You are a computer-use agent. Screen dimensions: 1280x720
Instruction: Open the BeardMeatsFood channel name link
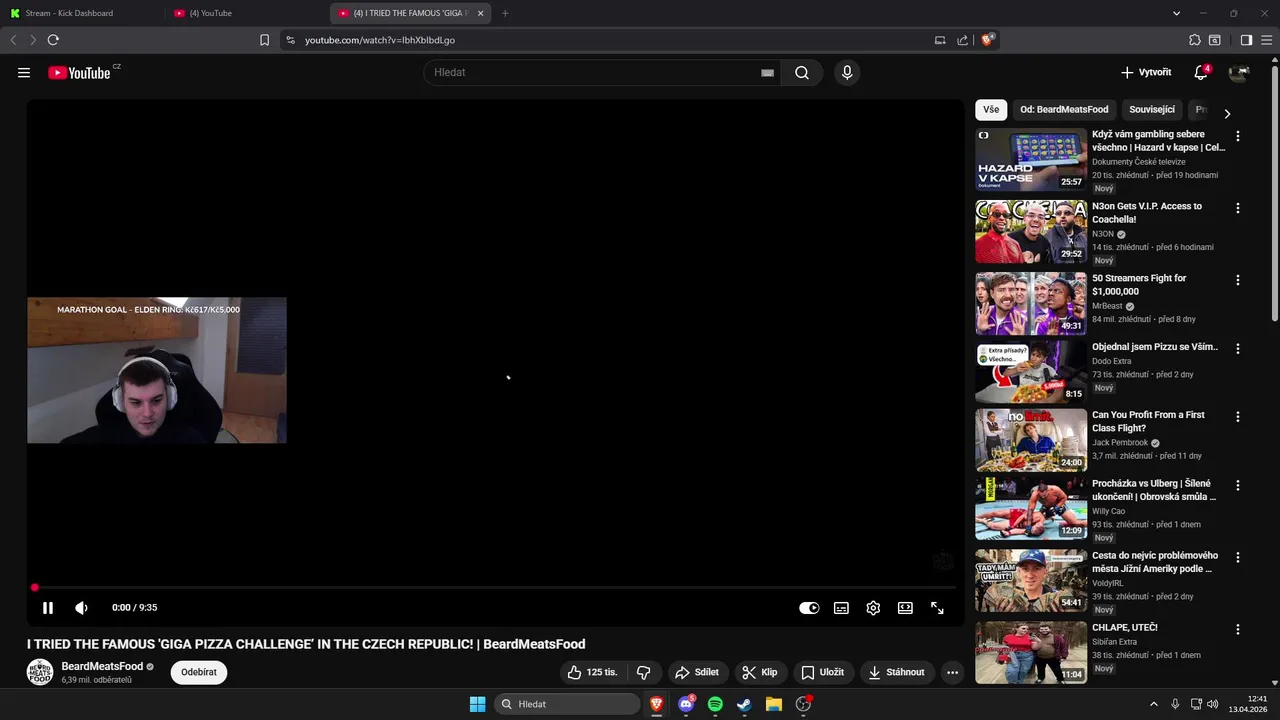pyautogui.click(x=102, y=666)
